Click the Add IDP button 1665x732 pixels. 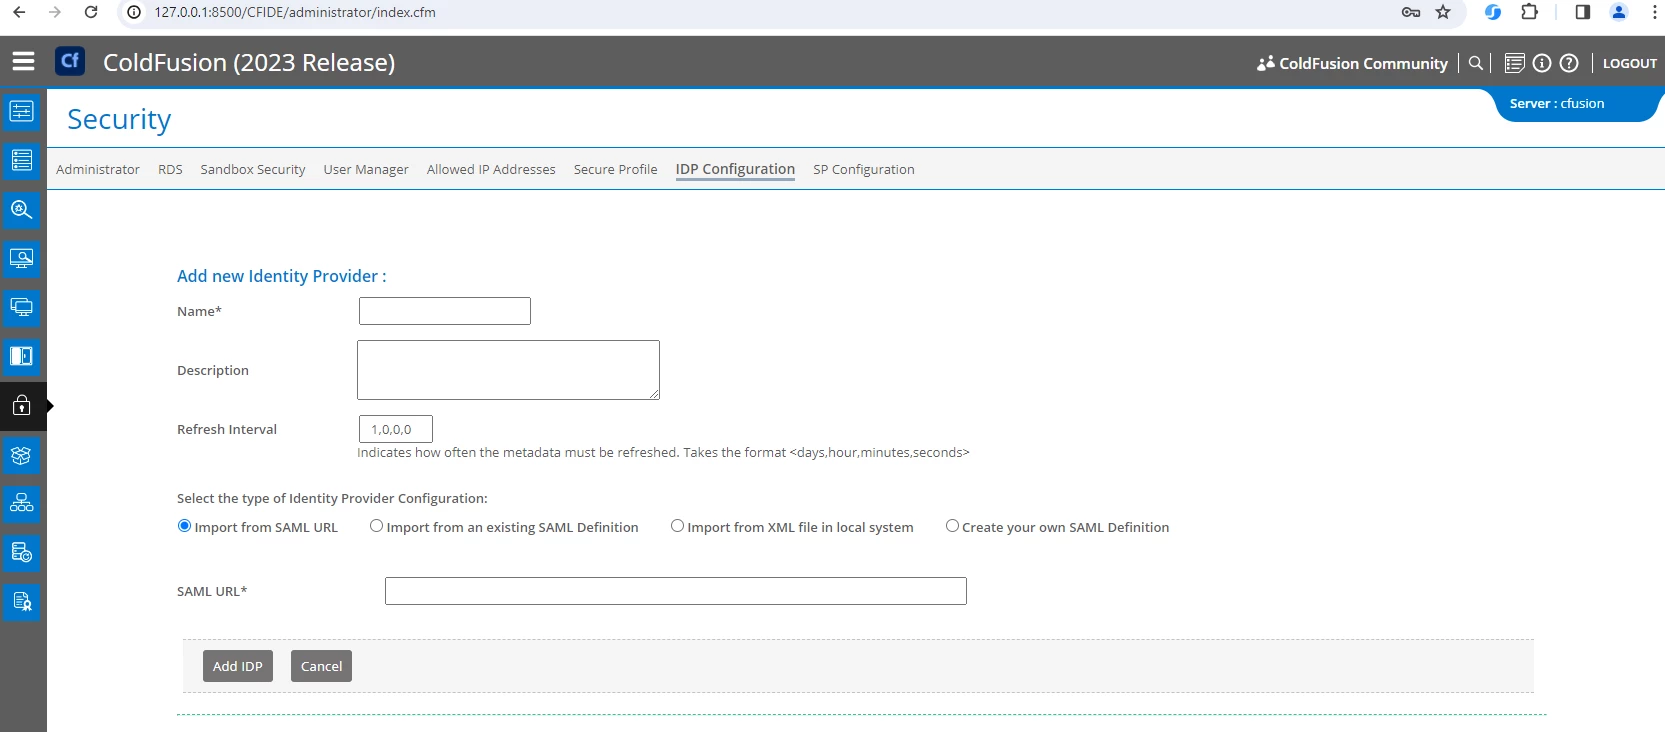point(238,666)
